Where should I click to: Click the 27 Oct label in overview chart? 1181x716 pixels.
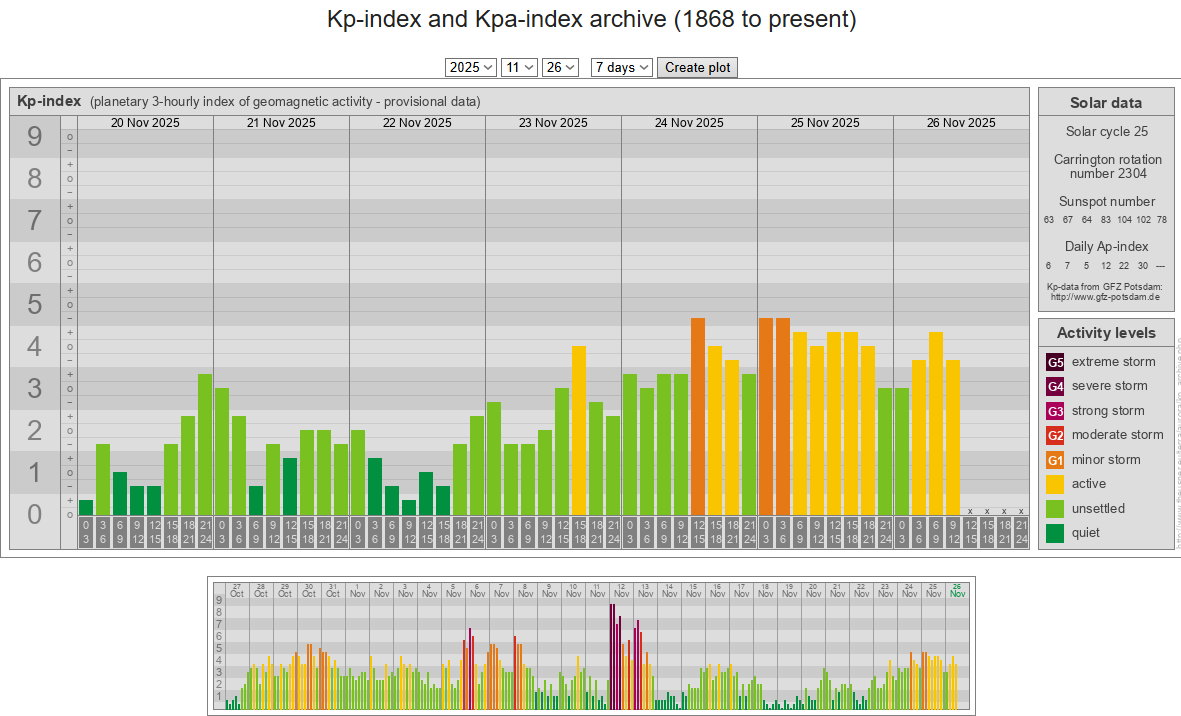click(x=237, y=590)
